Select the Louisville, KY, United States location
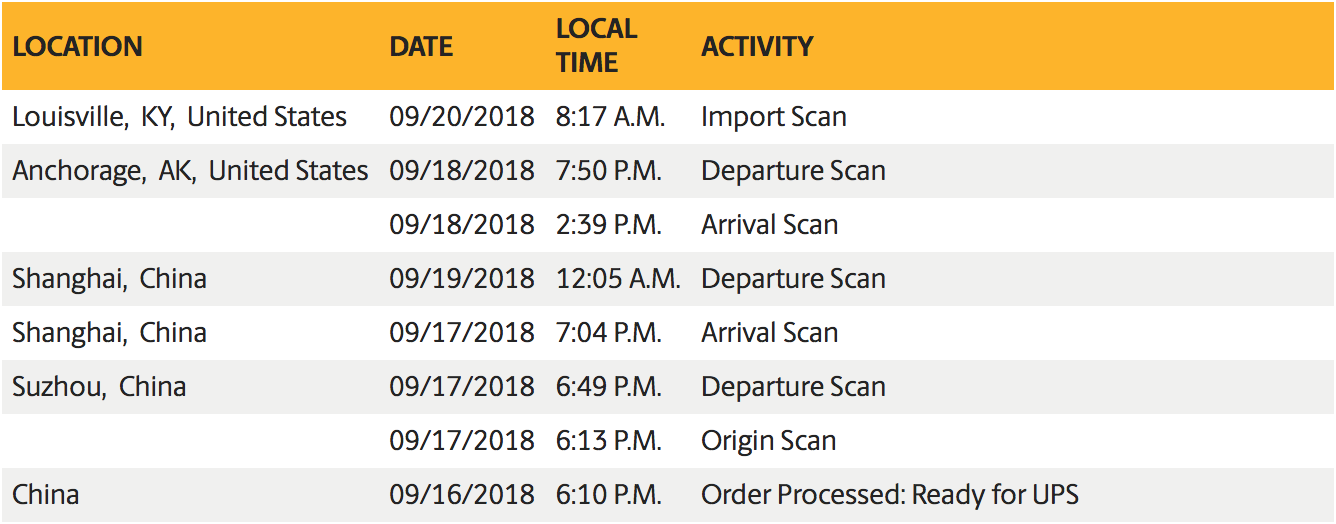Image resolution: width=1336 pixels, height=524 pixels. click(x=180, y=117)
